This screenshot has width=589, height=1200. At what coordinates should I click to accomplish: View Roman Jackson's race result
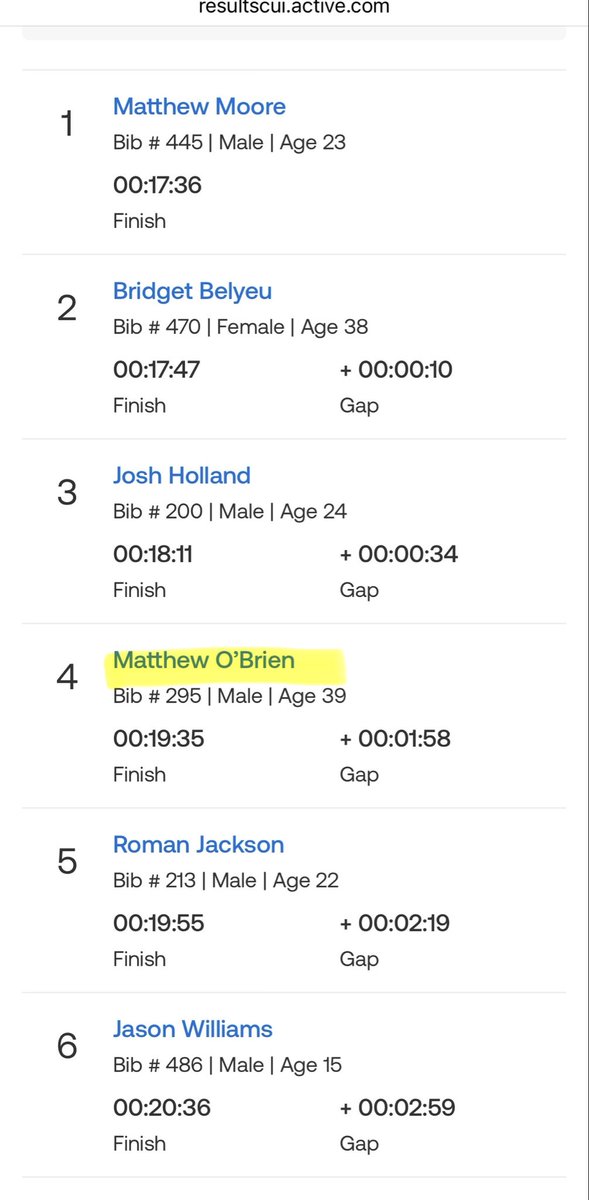pos(198,844)
